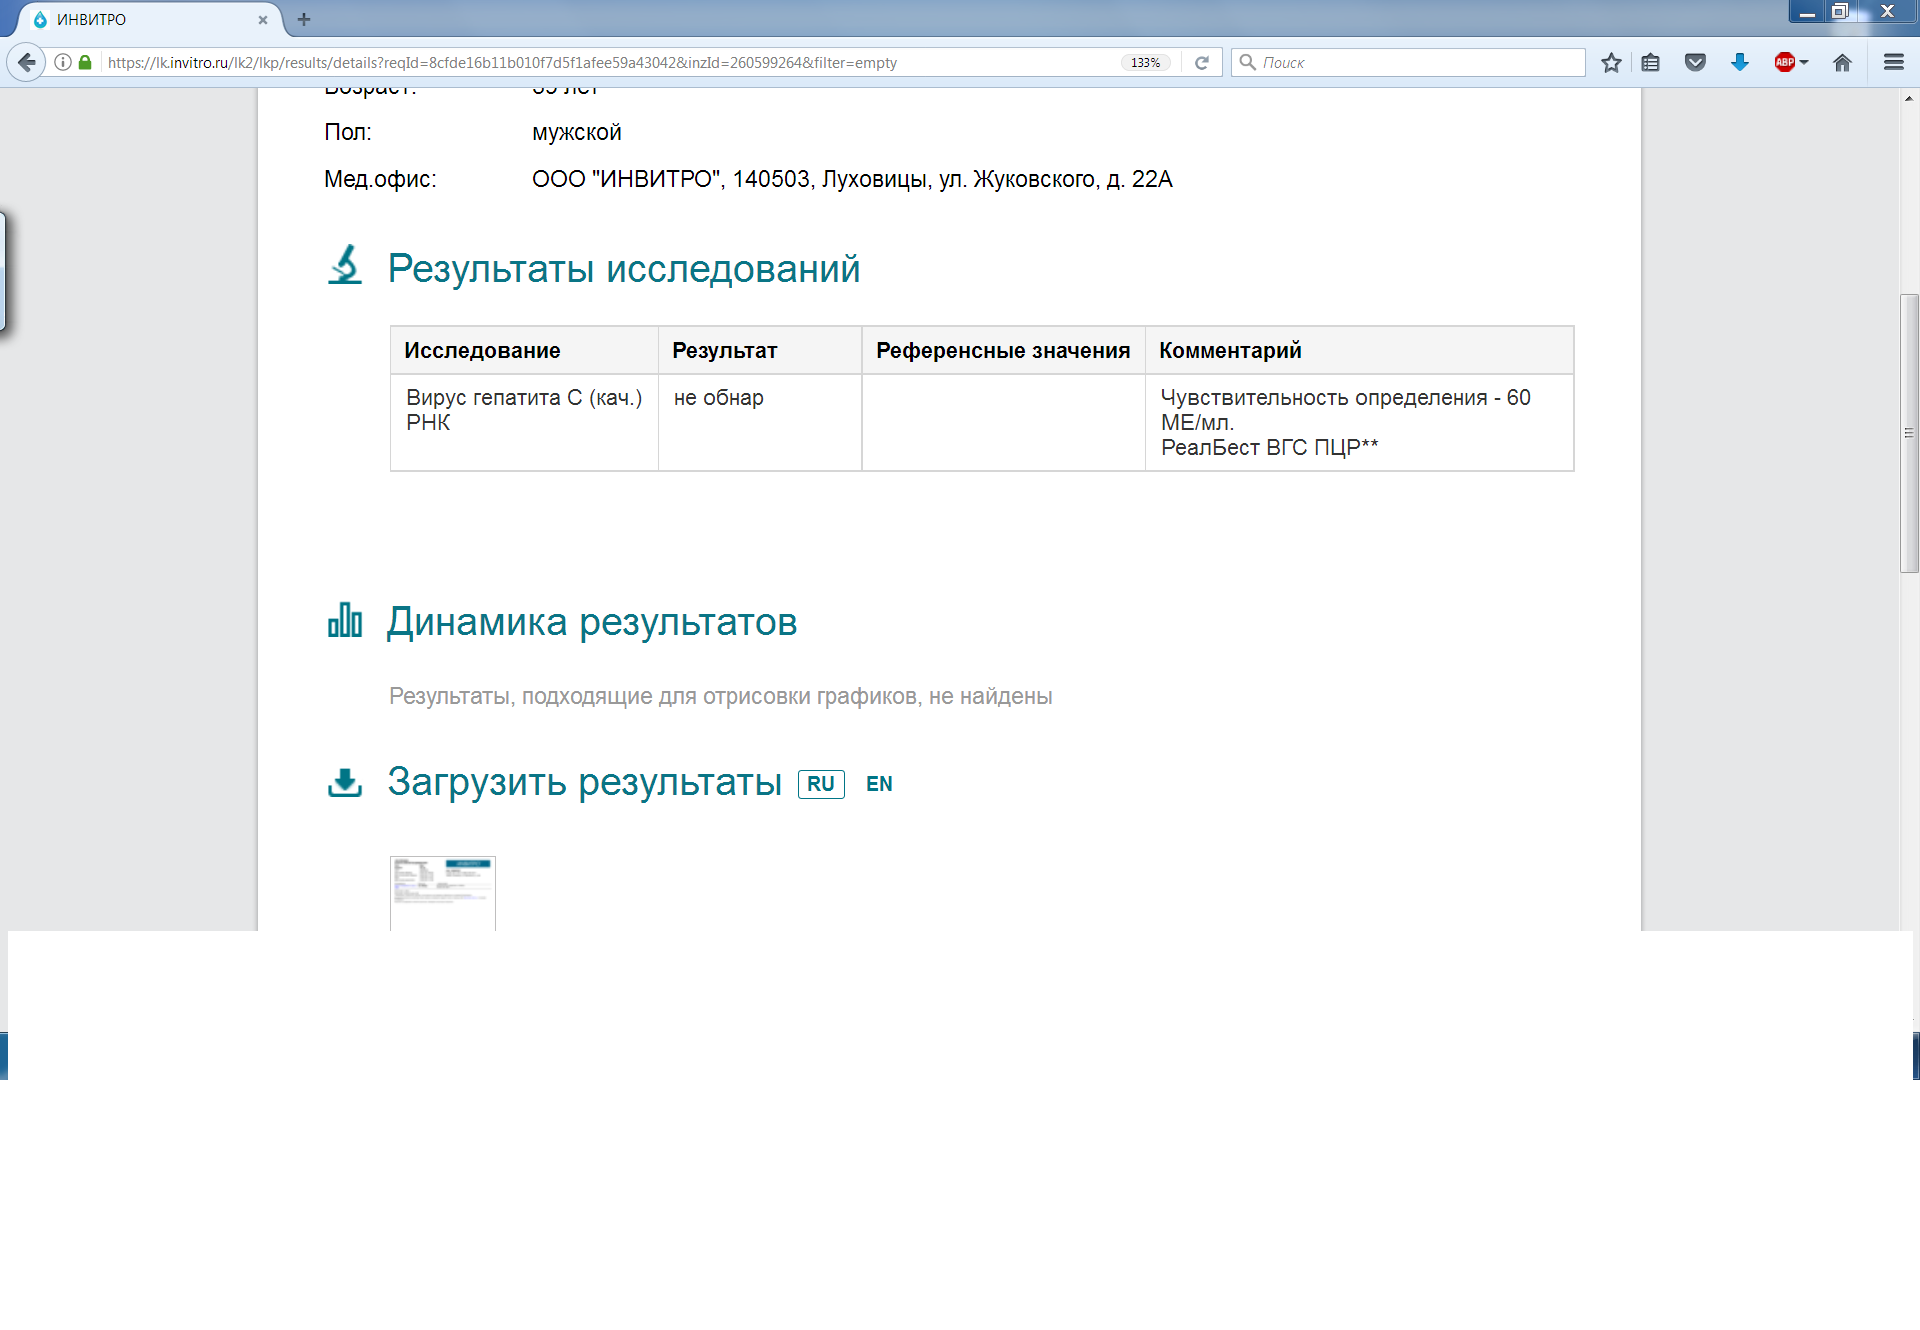
Task: Click the Pocket save icon
Action: click(x=1695, y=62)
